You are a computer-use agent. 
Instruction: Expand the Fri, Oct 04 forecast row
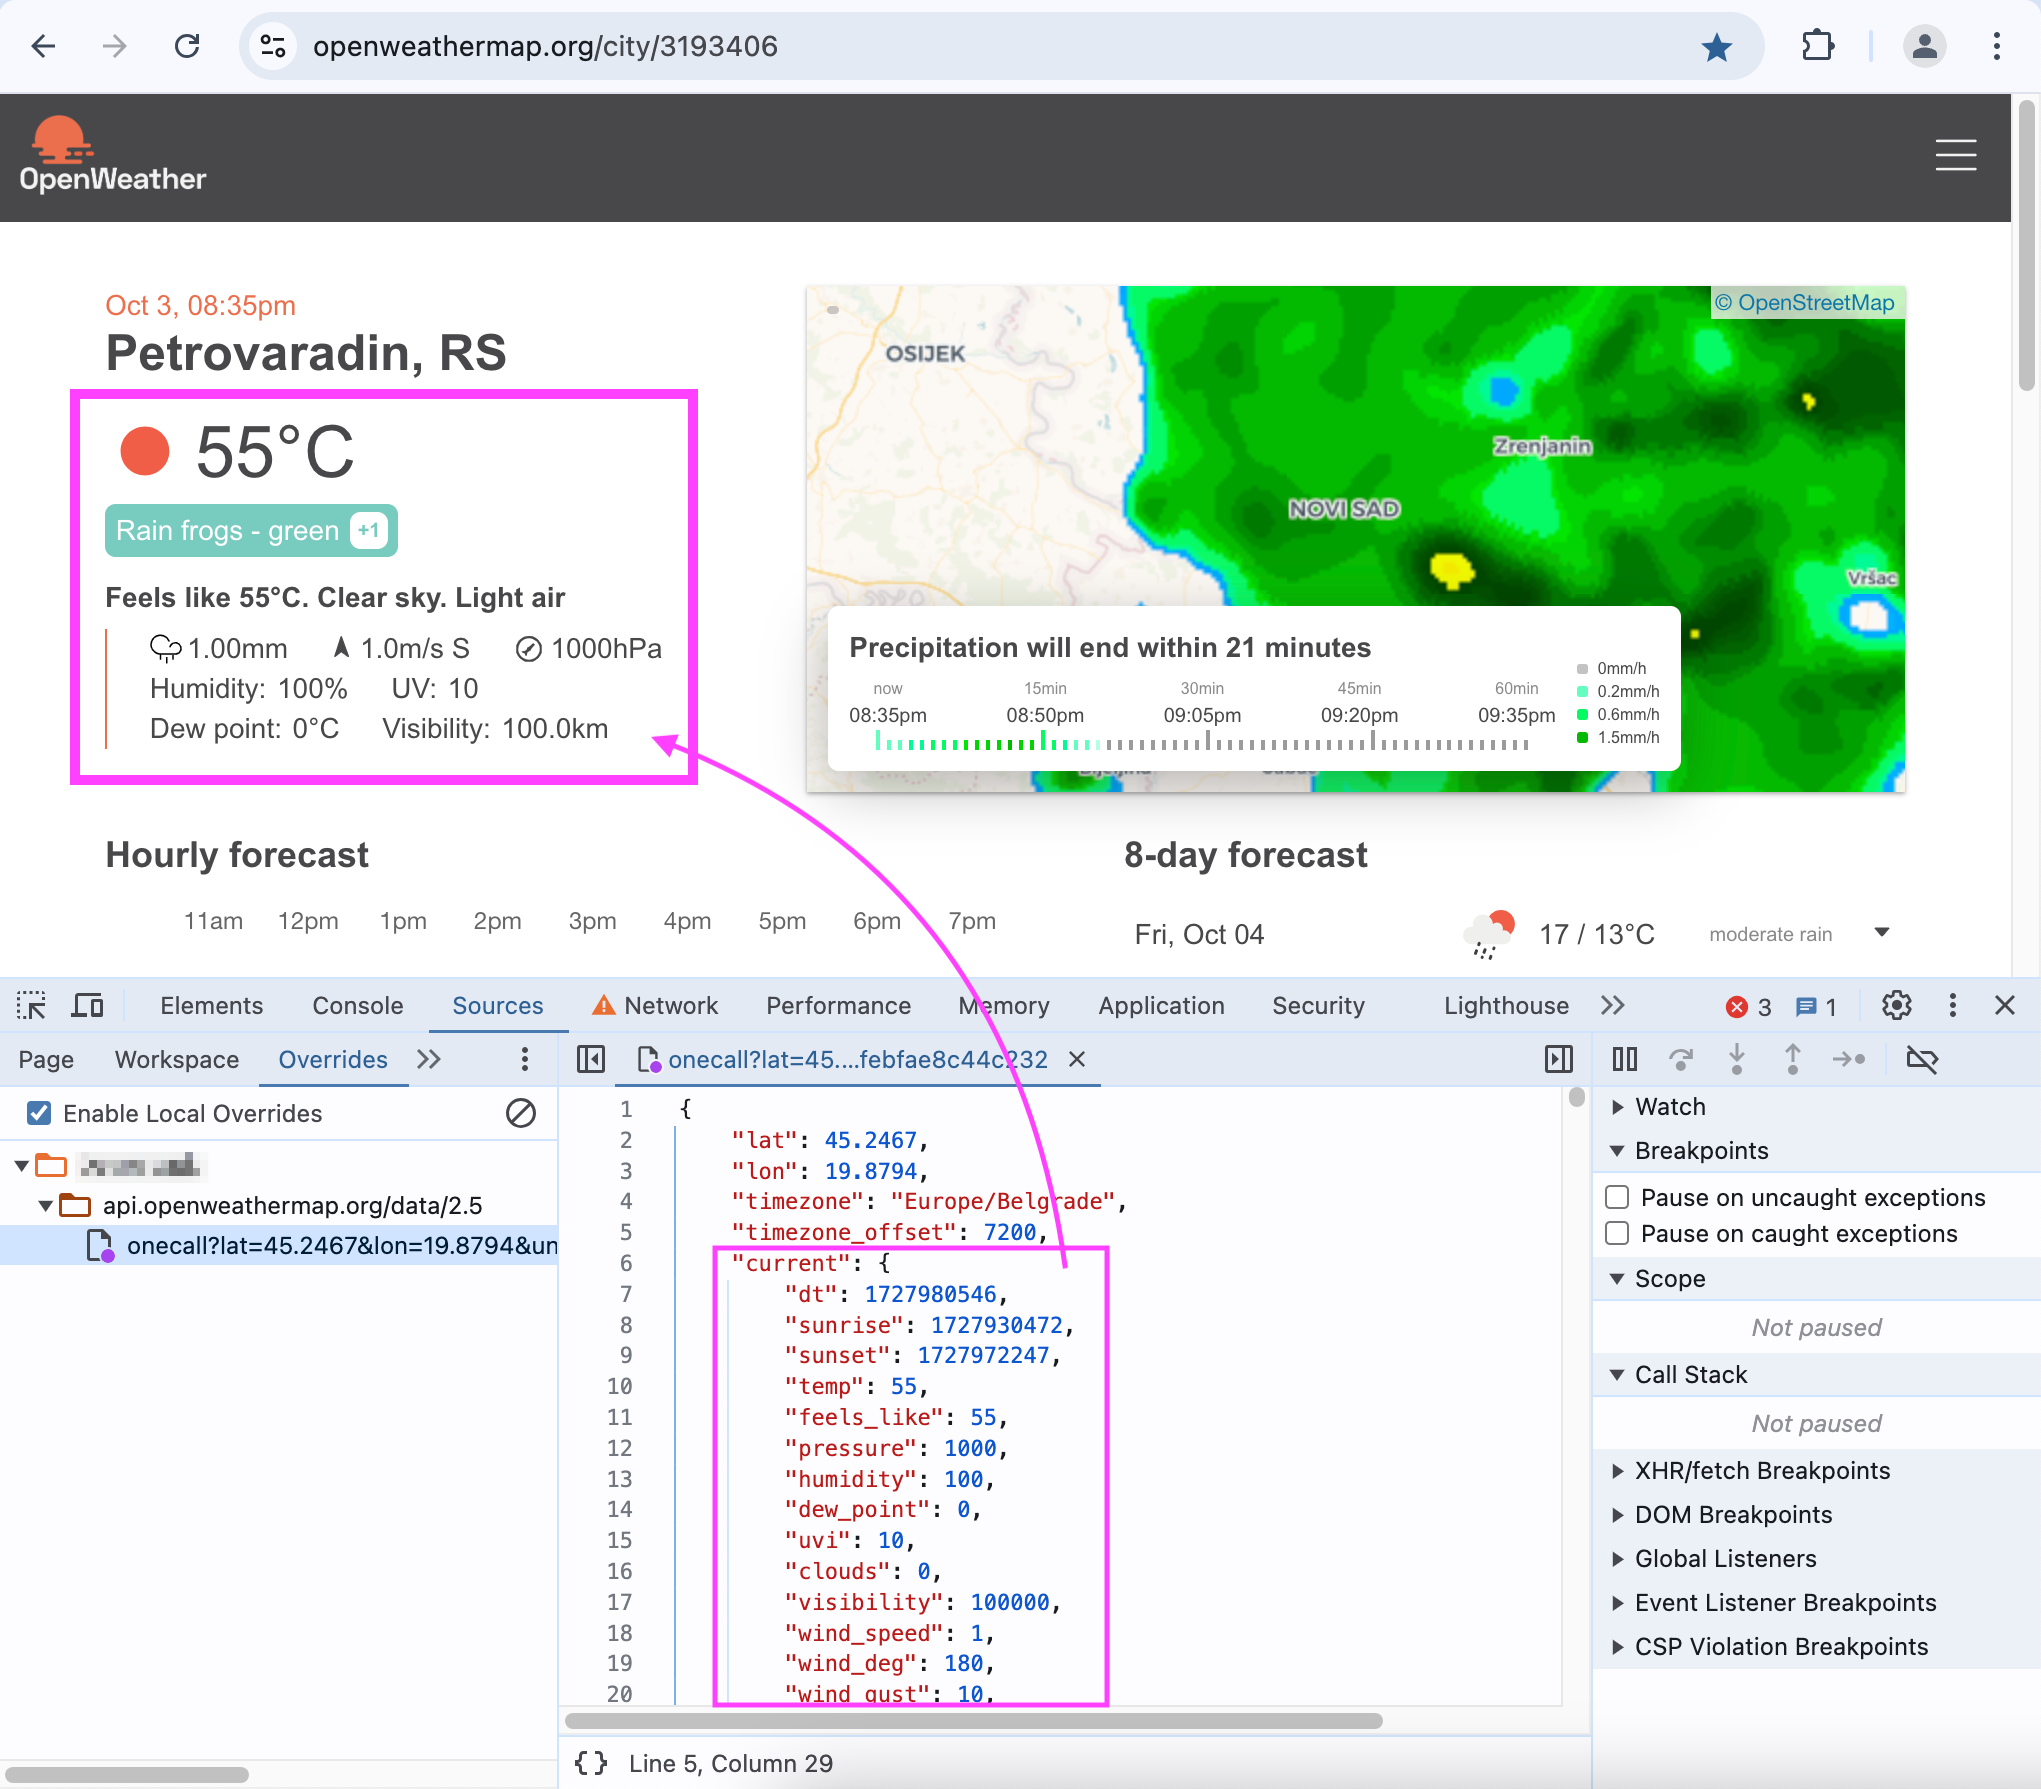(1881, 933)
